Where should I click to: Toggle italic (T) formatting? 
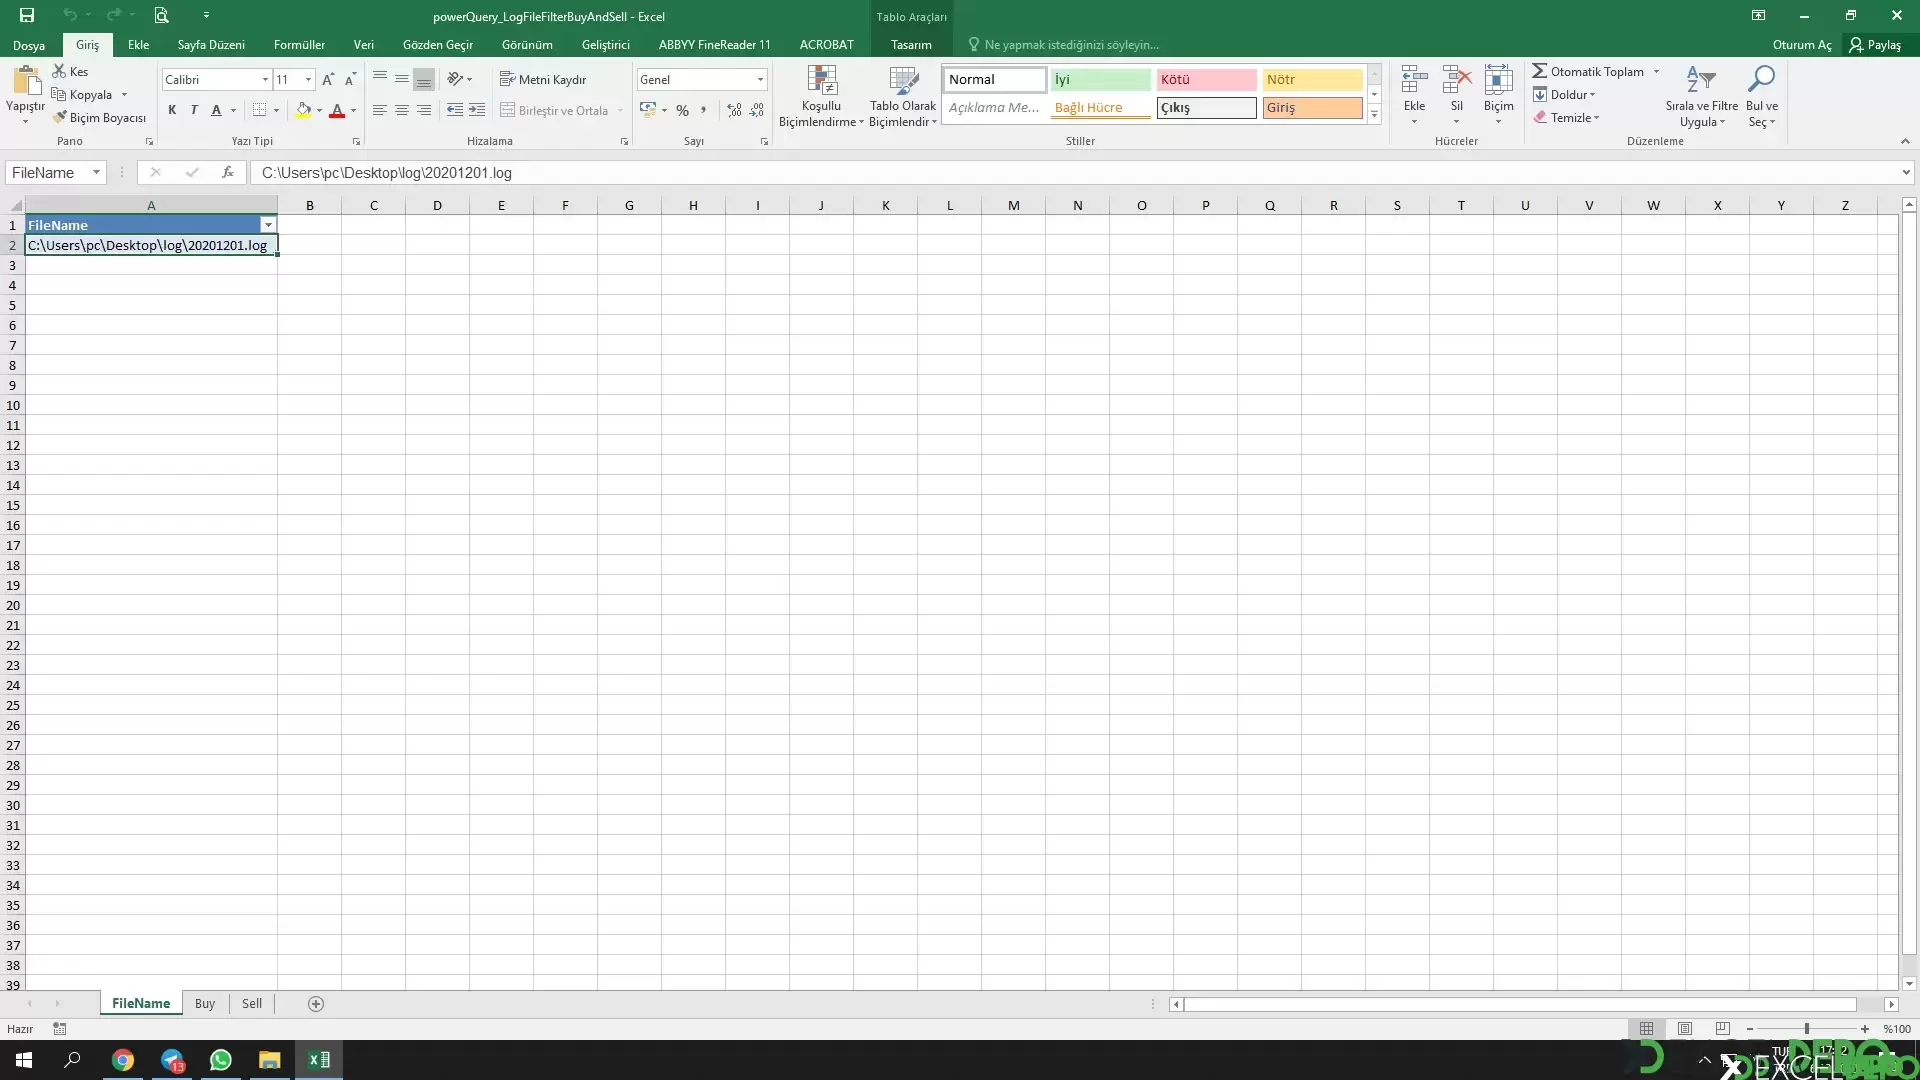194,110
